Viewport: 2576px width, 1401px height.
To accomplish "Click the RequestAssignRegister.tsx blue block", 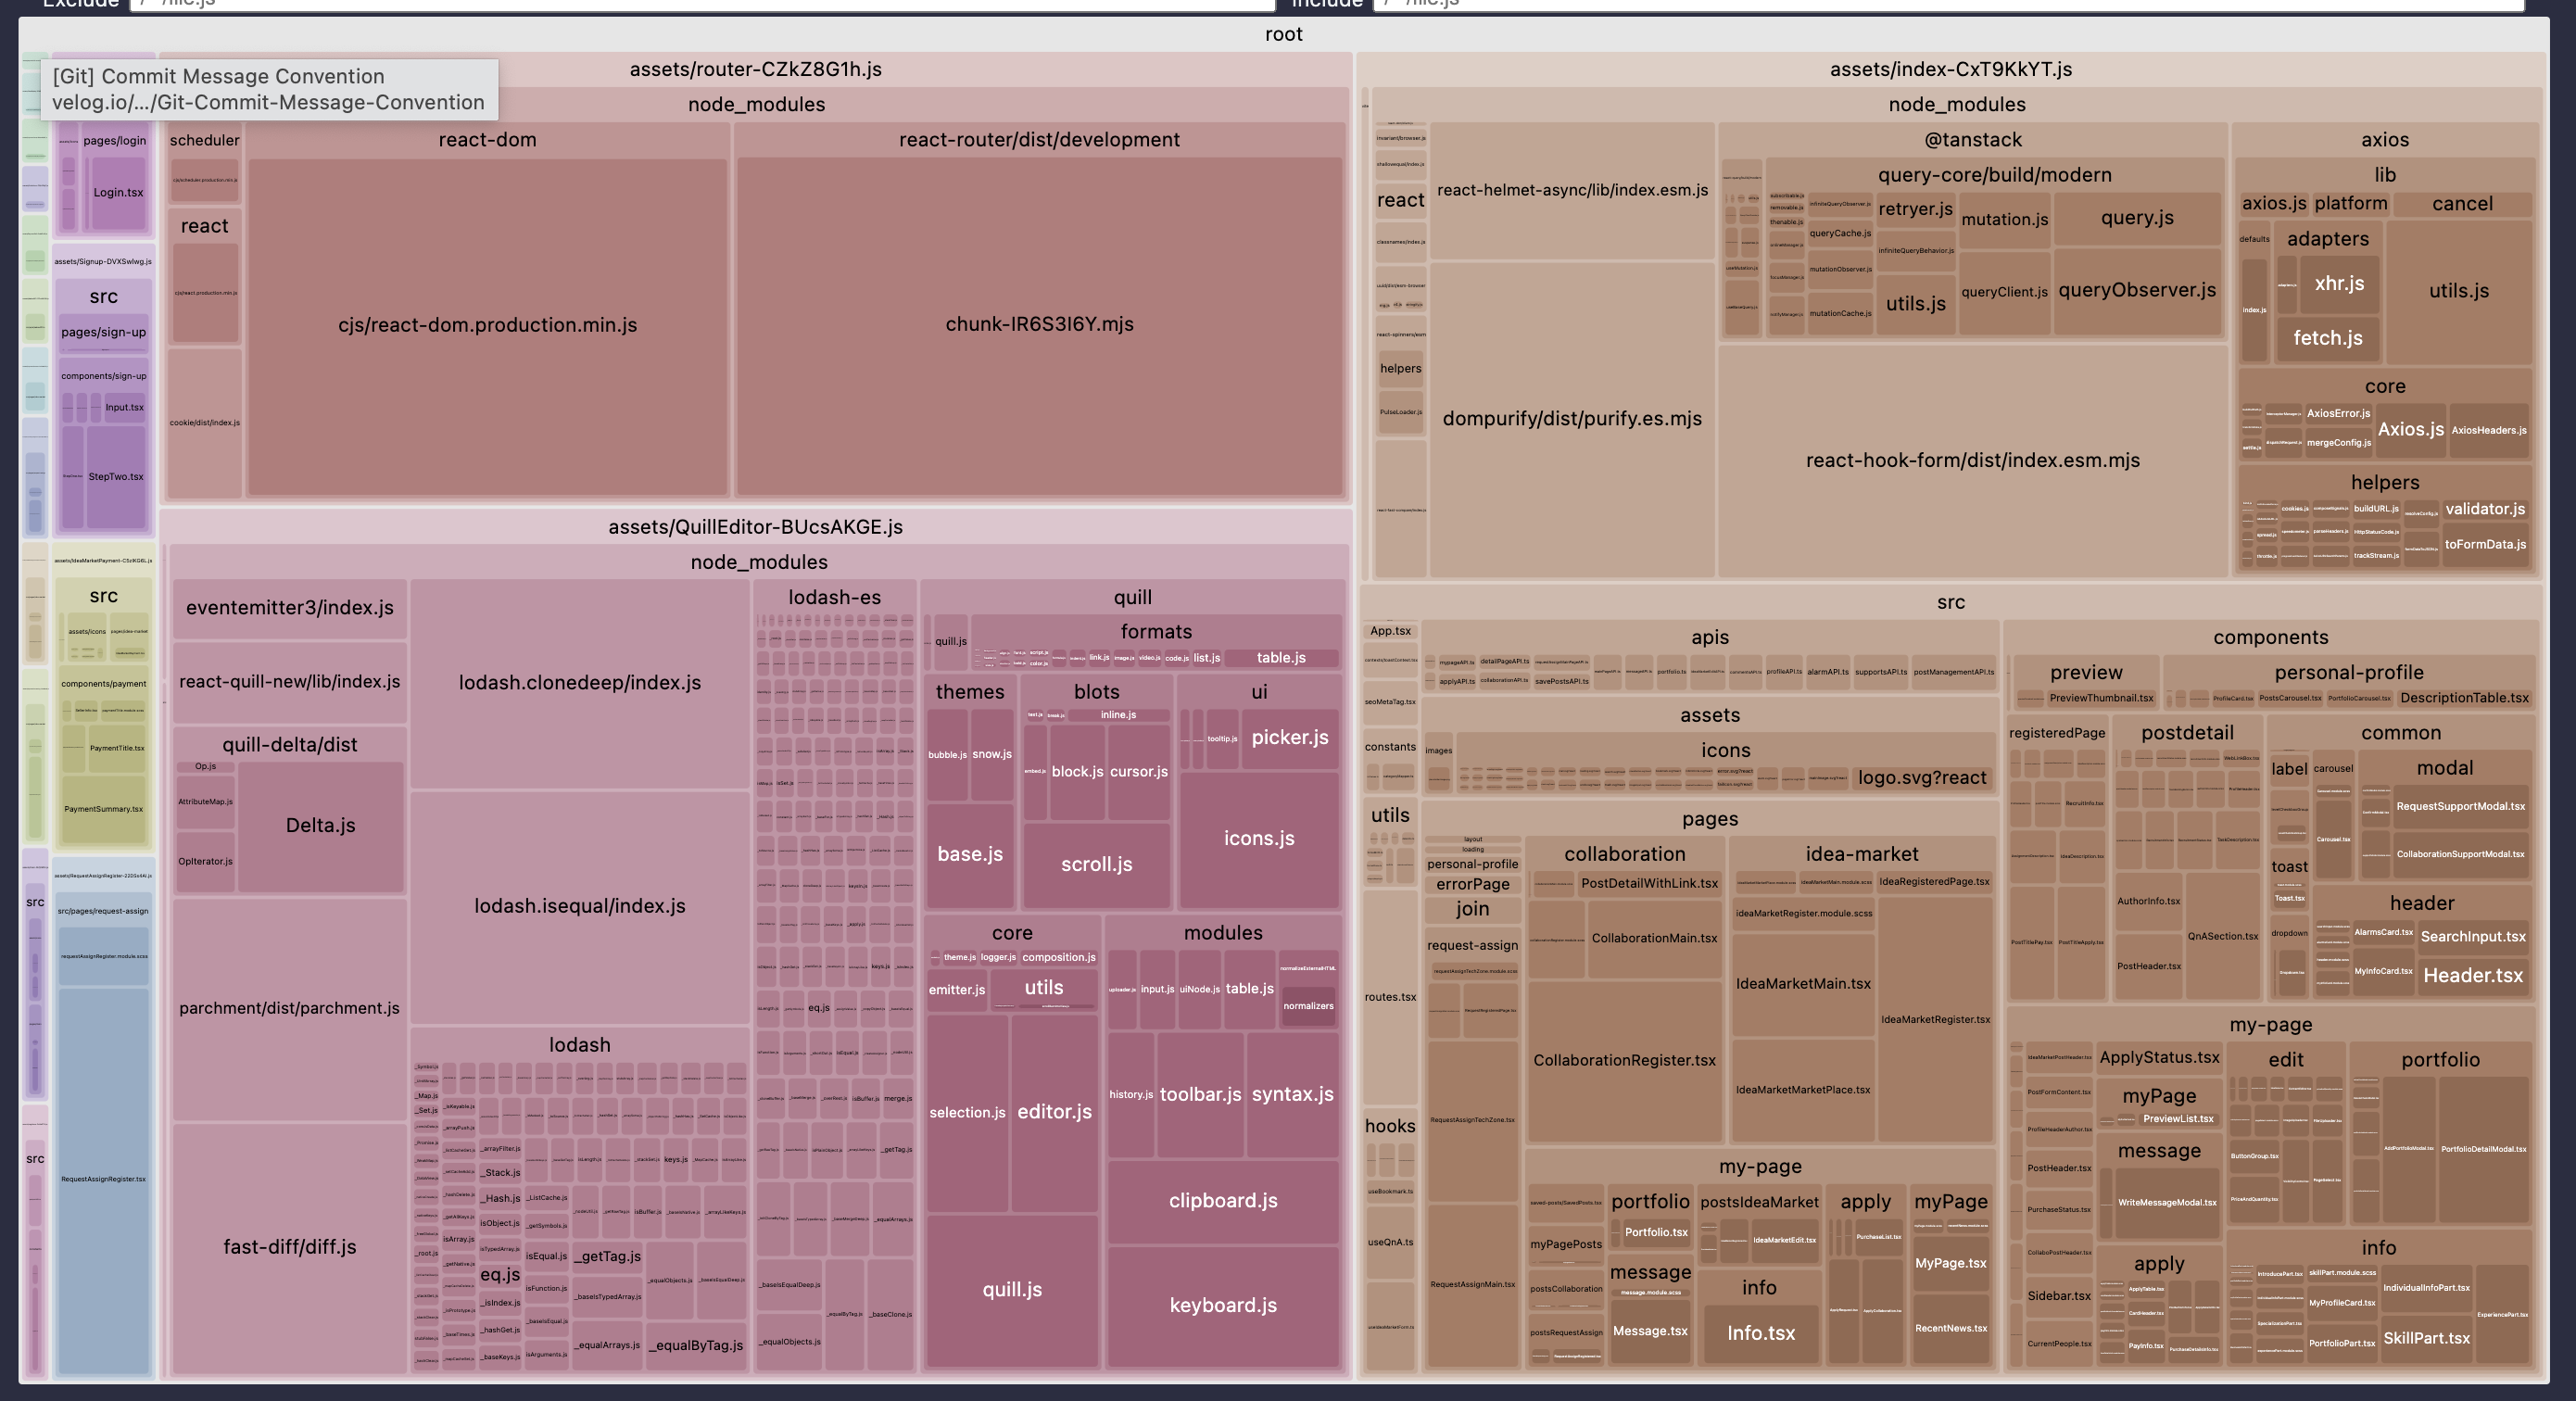I will coord(103,1179).
